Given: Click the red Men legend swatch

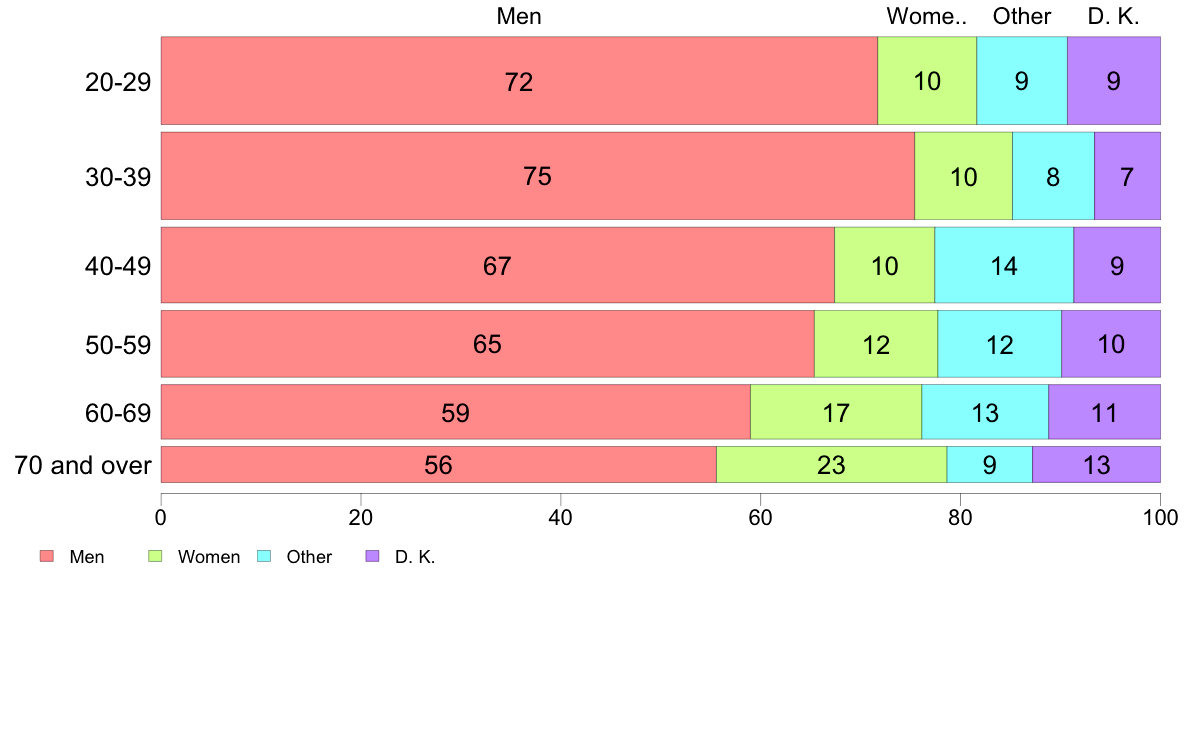Looking at the screenshot, I should click(x=46, y=557).
